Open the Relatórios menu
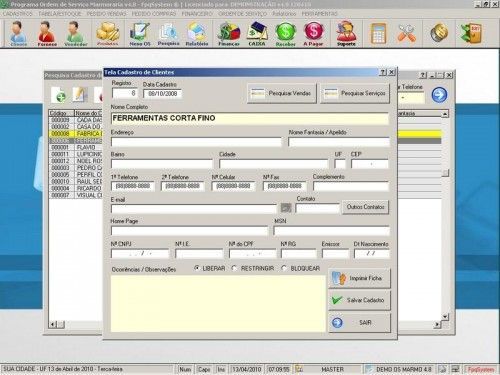The image size is (500, 375). click(x=284, y=14)
